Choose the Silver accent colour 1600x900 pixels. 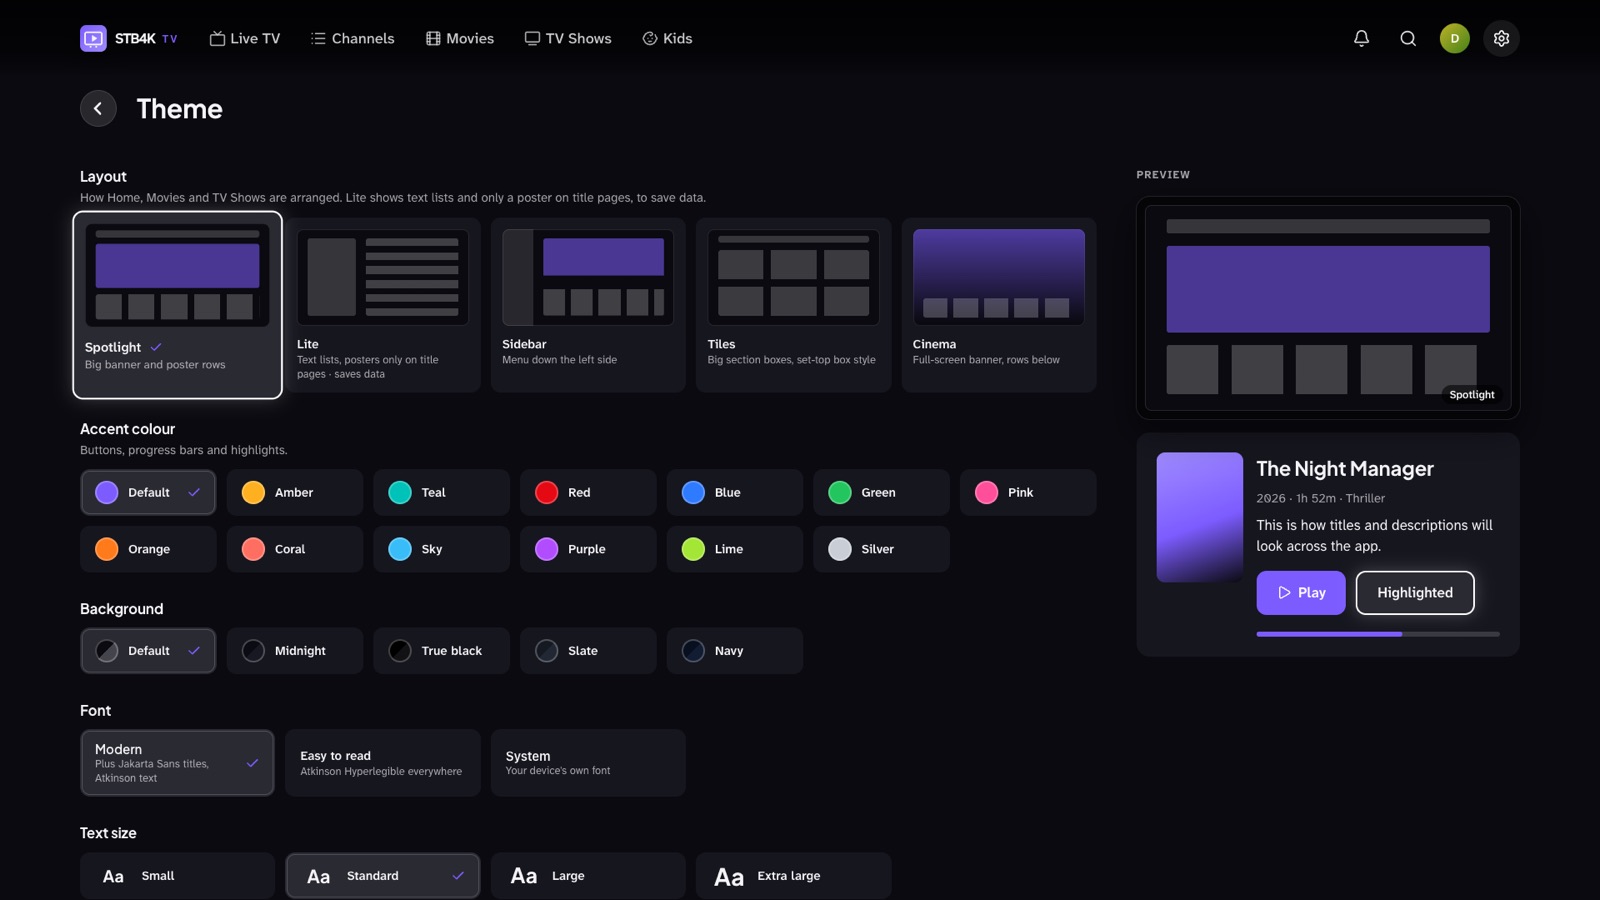881,549
